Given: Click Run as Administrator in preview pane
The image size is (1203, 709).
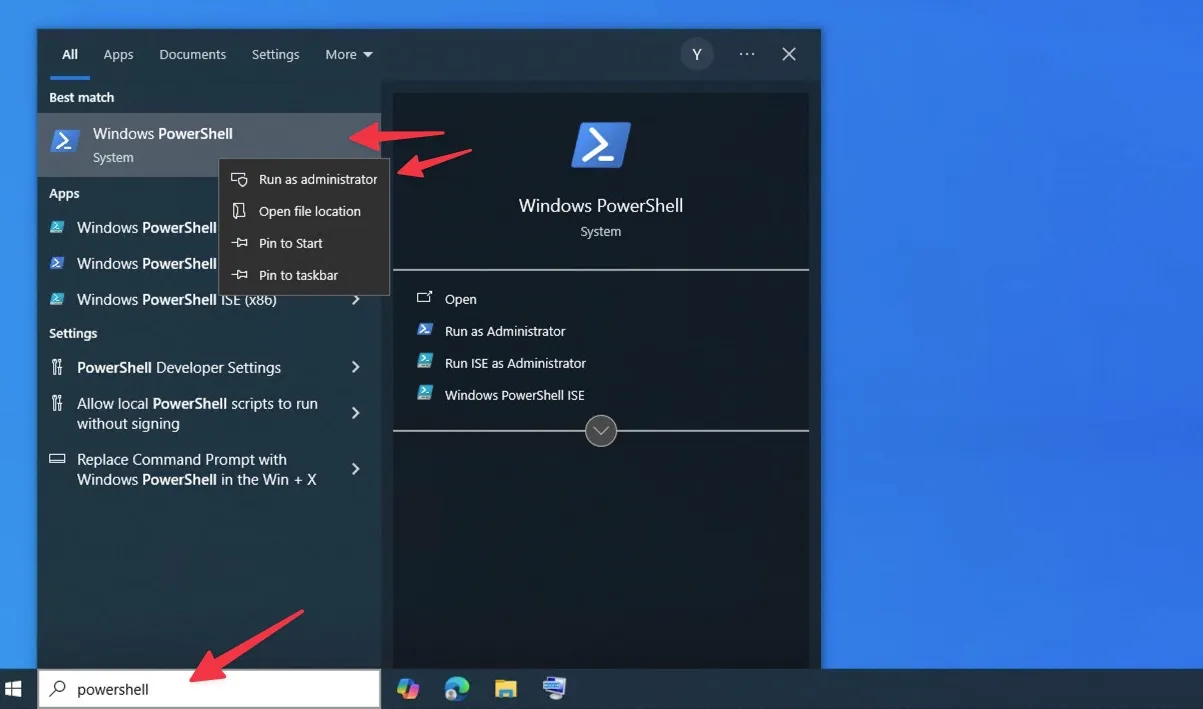Looking at the screenshot, I should point(505,332).
